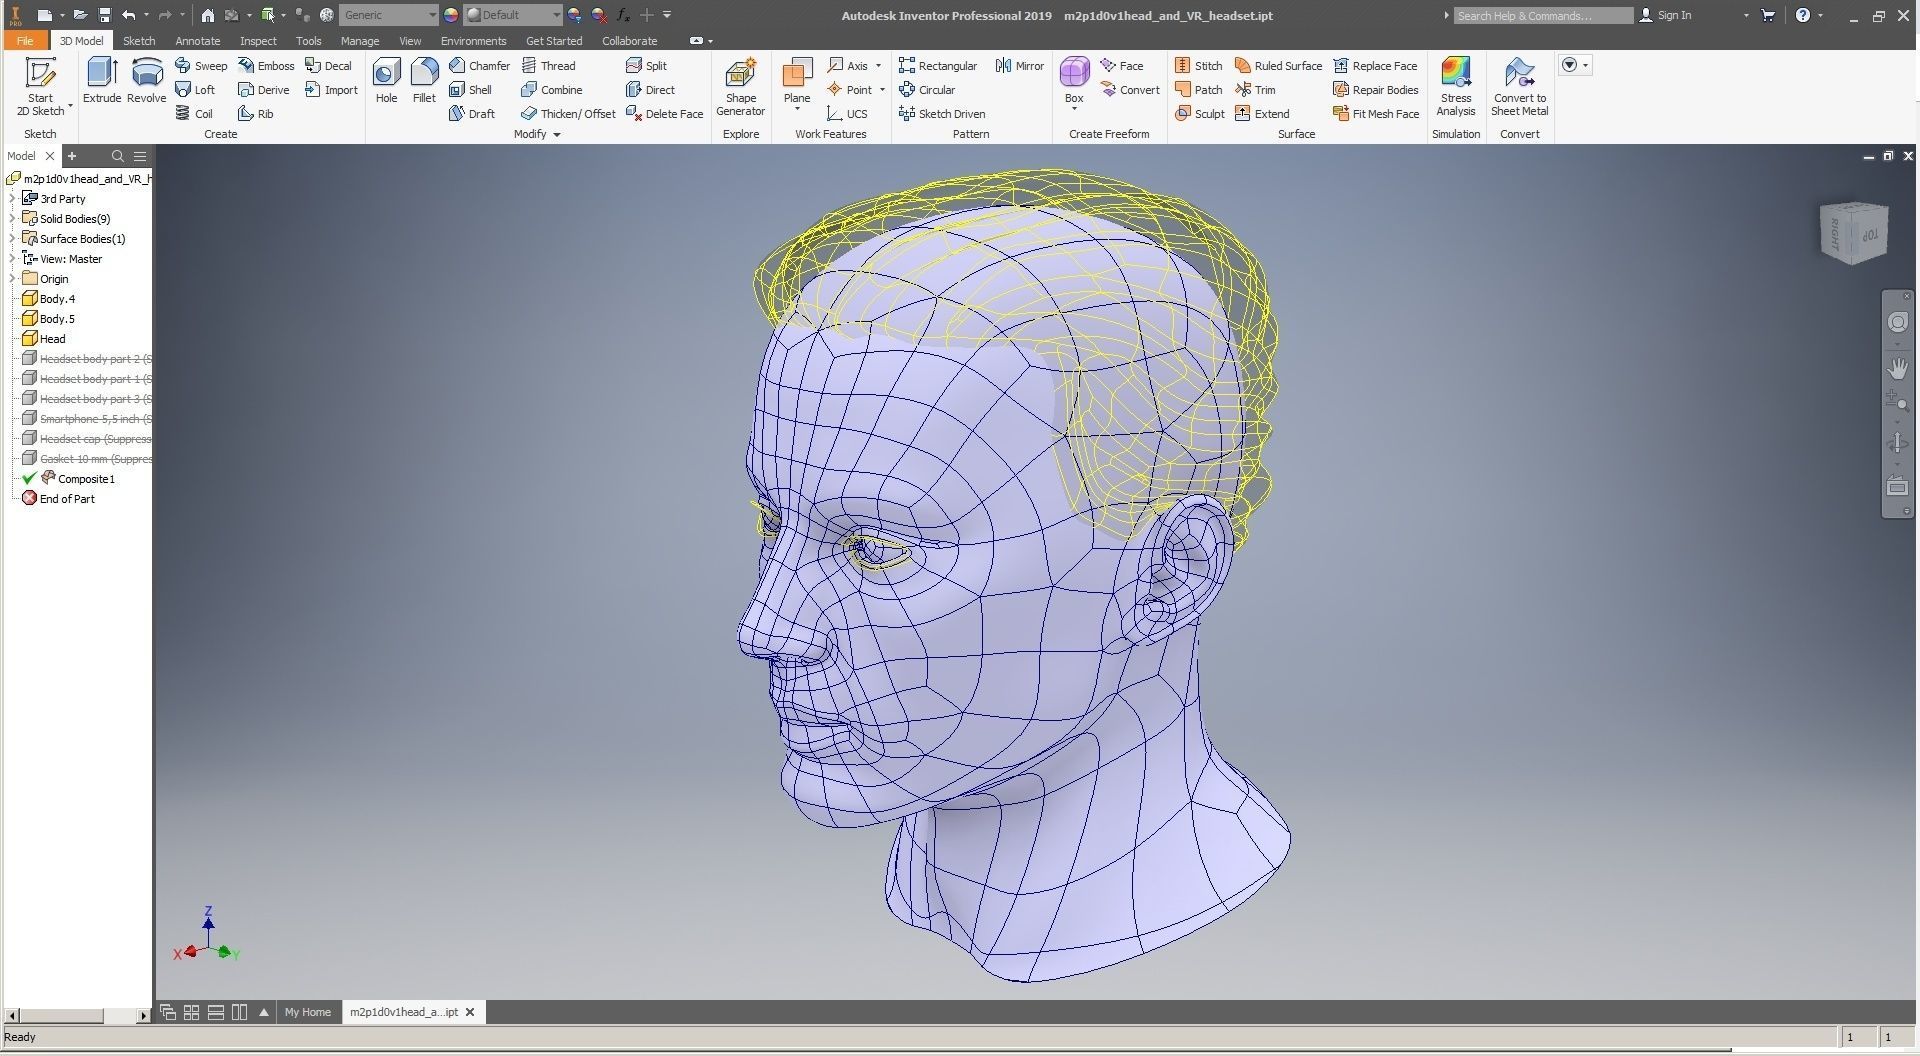Viewport: 1920px width, 1056px height.
Task: Select Delete Face tool
Action: coord(665,114)
